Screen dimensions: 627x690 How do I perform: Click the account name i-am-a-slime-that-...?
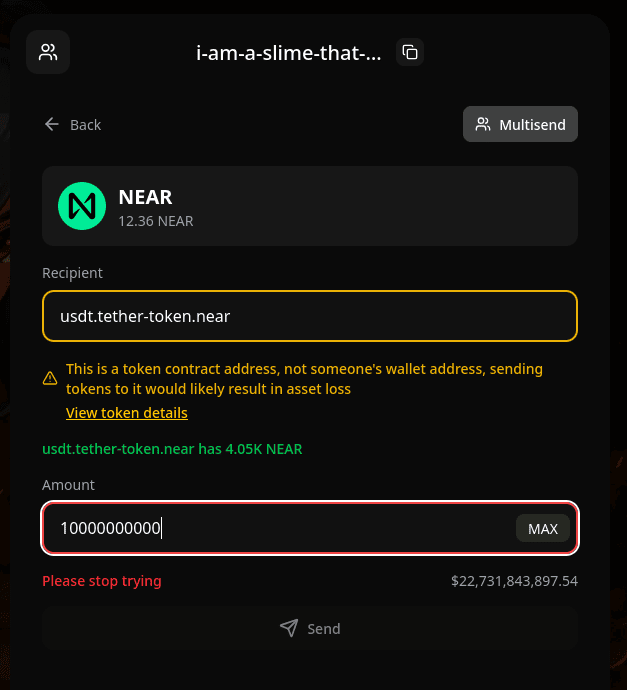pos(289,53)
